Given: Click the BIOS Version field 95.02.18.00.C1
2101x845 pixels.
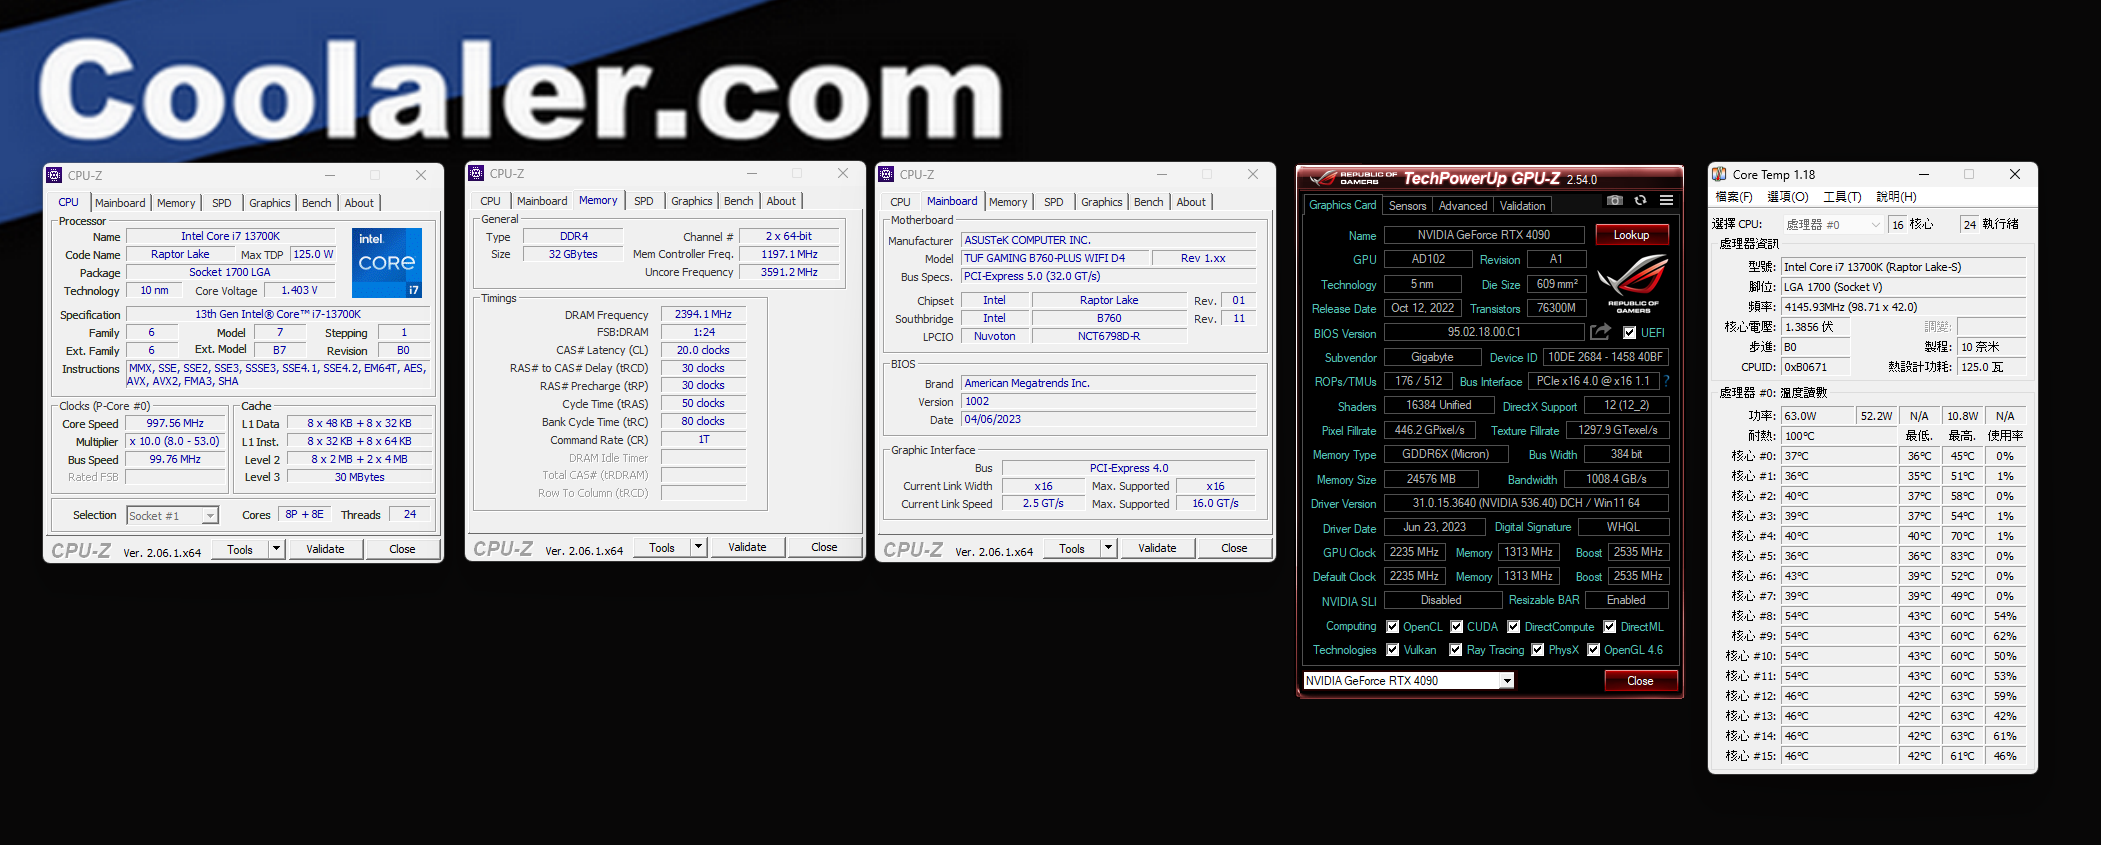Looking at the screenshot, I should [1484, 332].
